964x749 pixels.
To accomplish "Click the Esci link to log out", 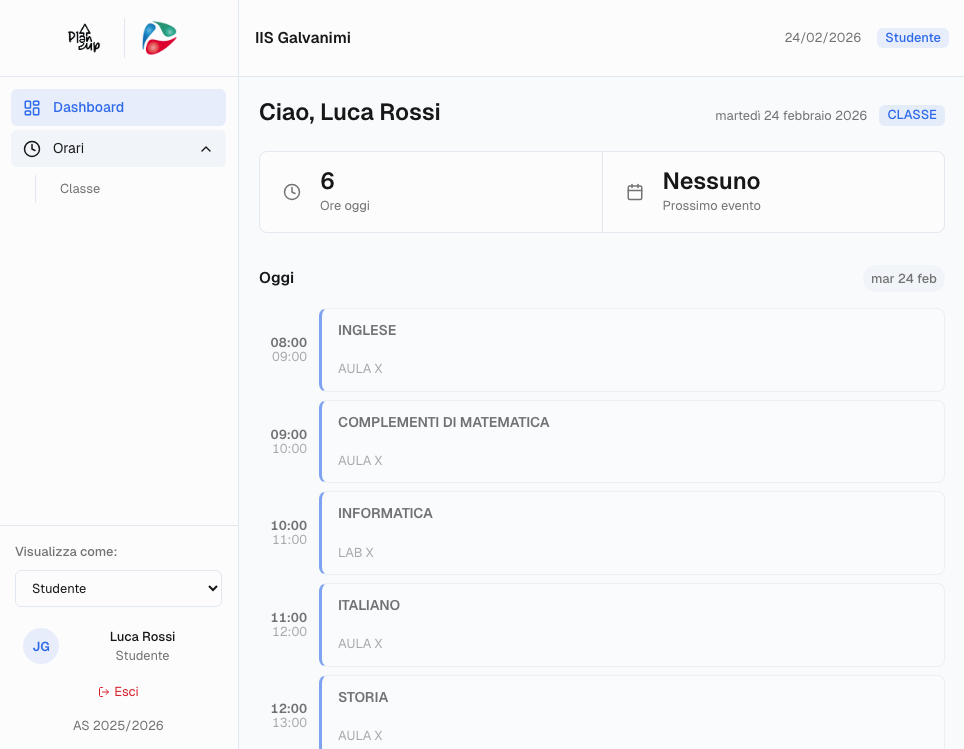I will (127, 691).
